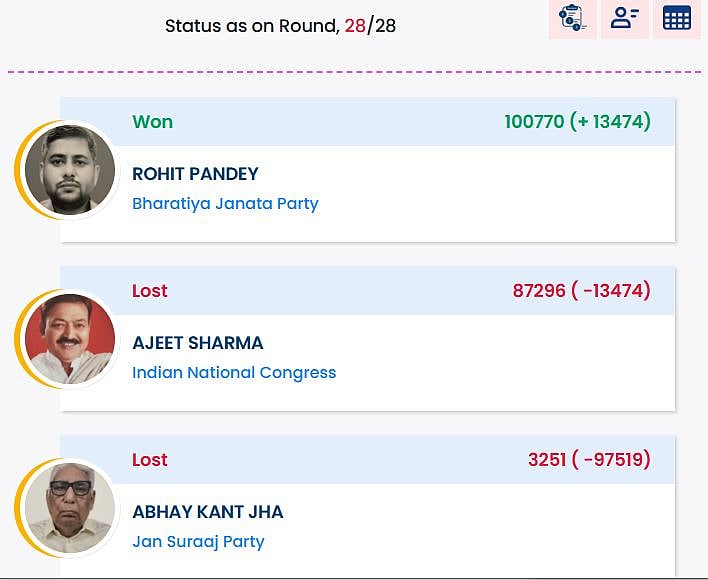Viewport: 708px width, 580px height.
Task: Click Abhay Kant Jha's candidate photo
Action: click(70, 508)
